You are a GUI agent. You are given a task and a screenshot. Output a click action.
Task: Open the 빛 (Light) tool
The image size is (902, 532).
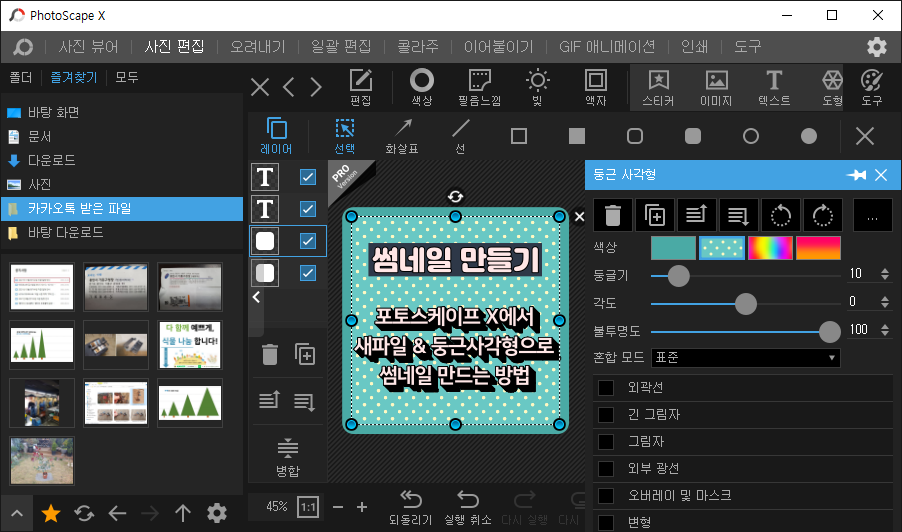pos(537,87)
